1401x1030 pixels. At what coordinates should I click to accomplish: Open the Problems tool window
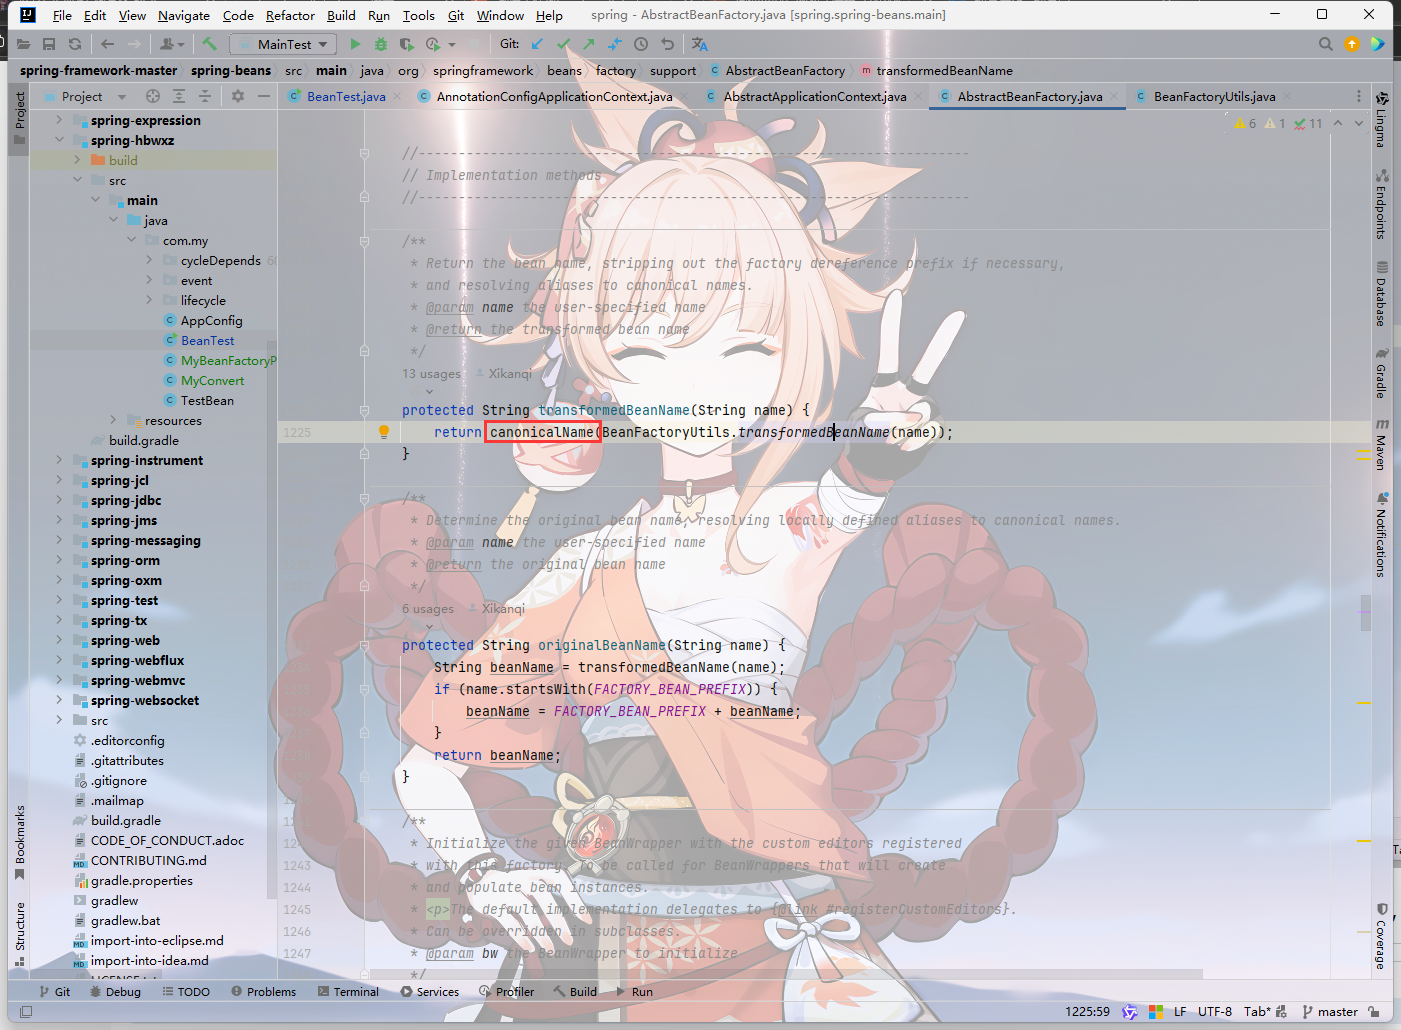[x=264, y=992]
